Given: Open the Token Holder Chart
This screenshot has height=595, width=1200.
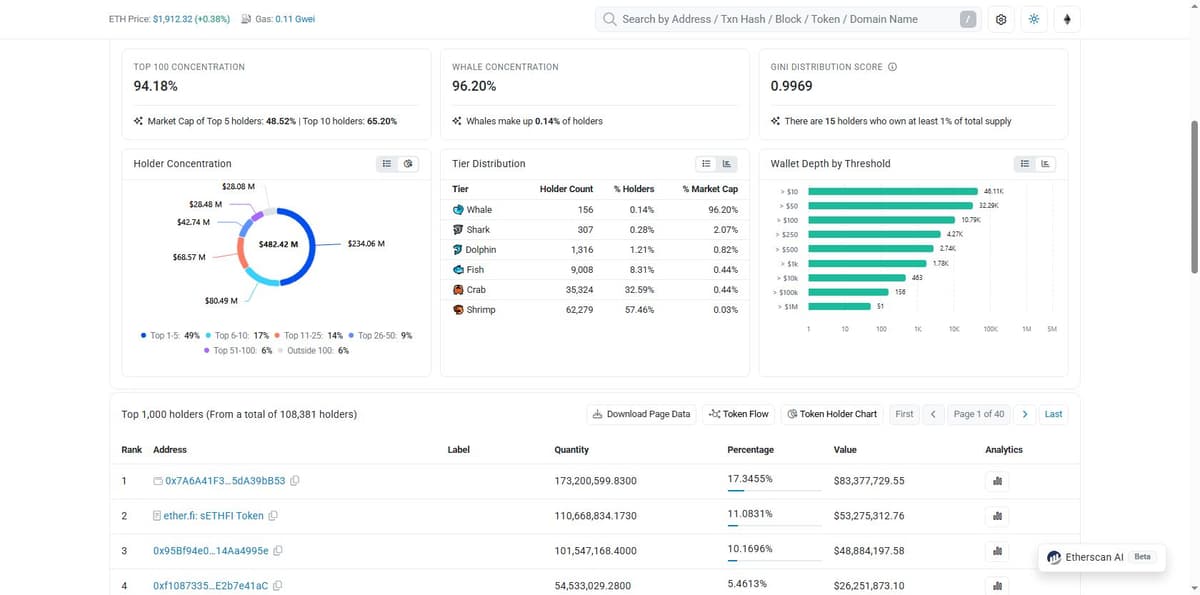Looking at the screenshot, I should [831, 414].
